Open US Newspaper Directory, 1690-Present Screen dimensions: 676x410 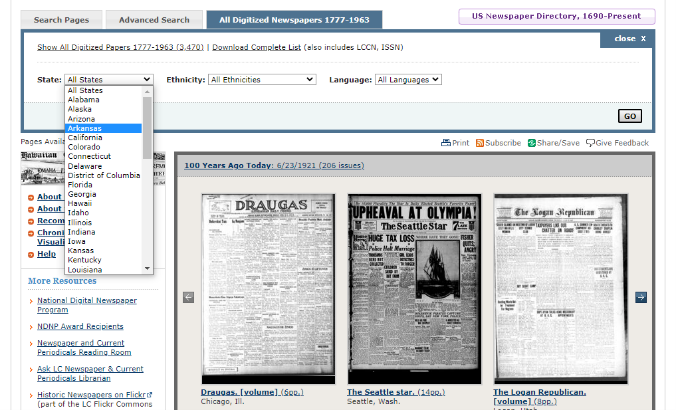[556, 16]
